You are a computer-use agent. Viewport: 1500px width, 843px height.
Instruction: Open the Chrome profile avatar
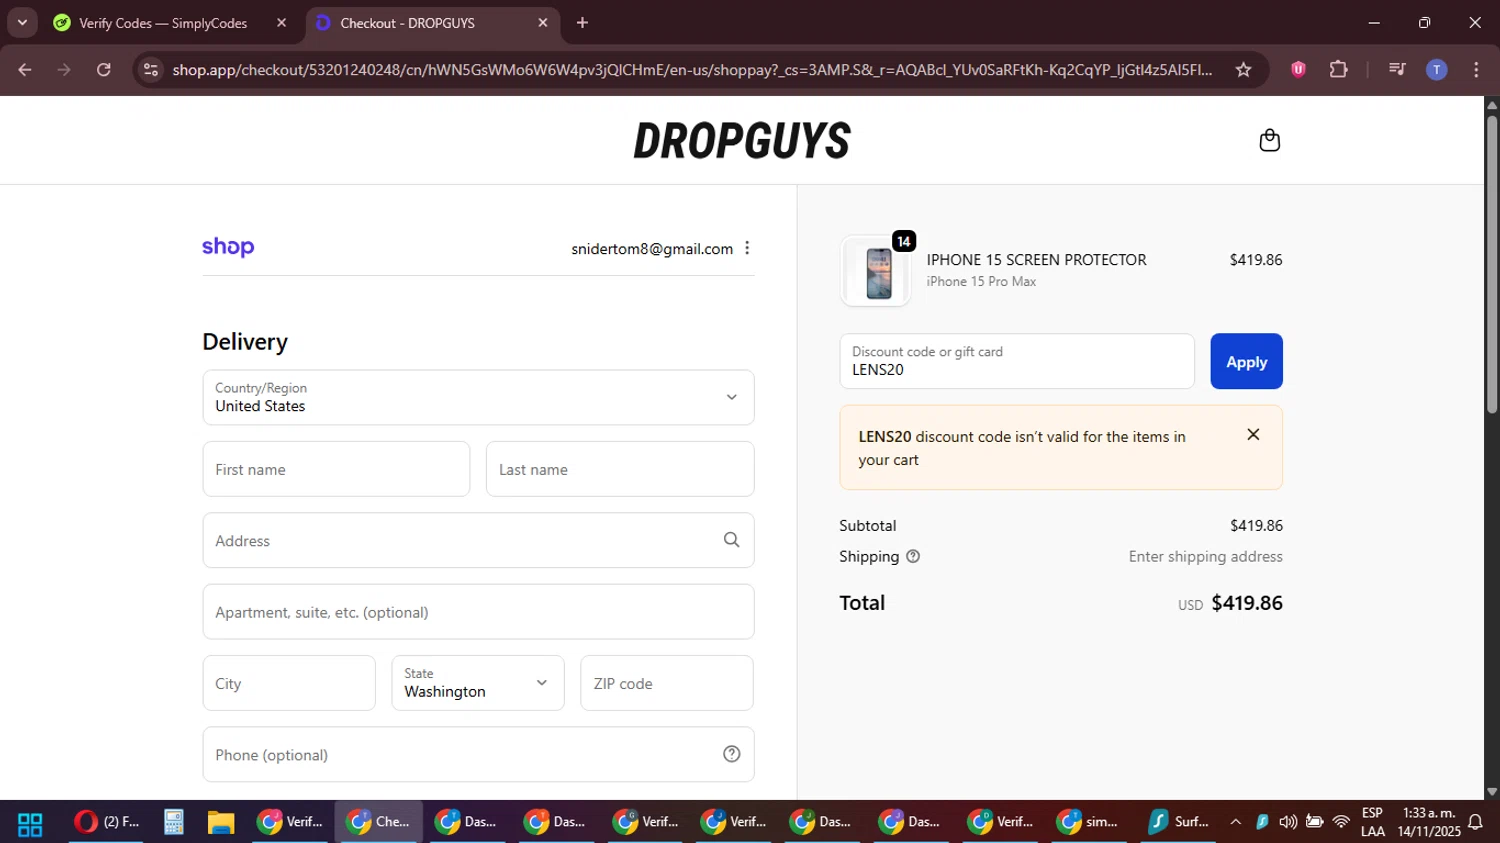click(1436, 69)
